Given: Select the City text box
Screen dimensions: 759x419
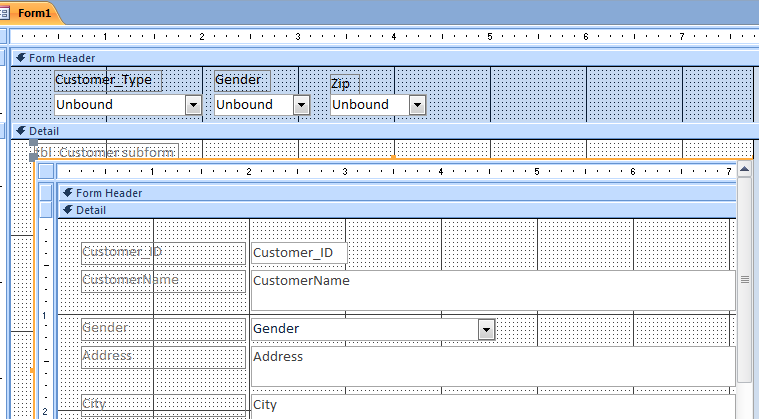Looking at the screenshot, I should point(493,407).
